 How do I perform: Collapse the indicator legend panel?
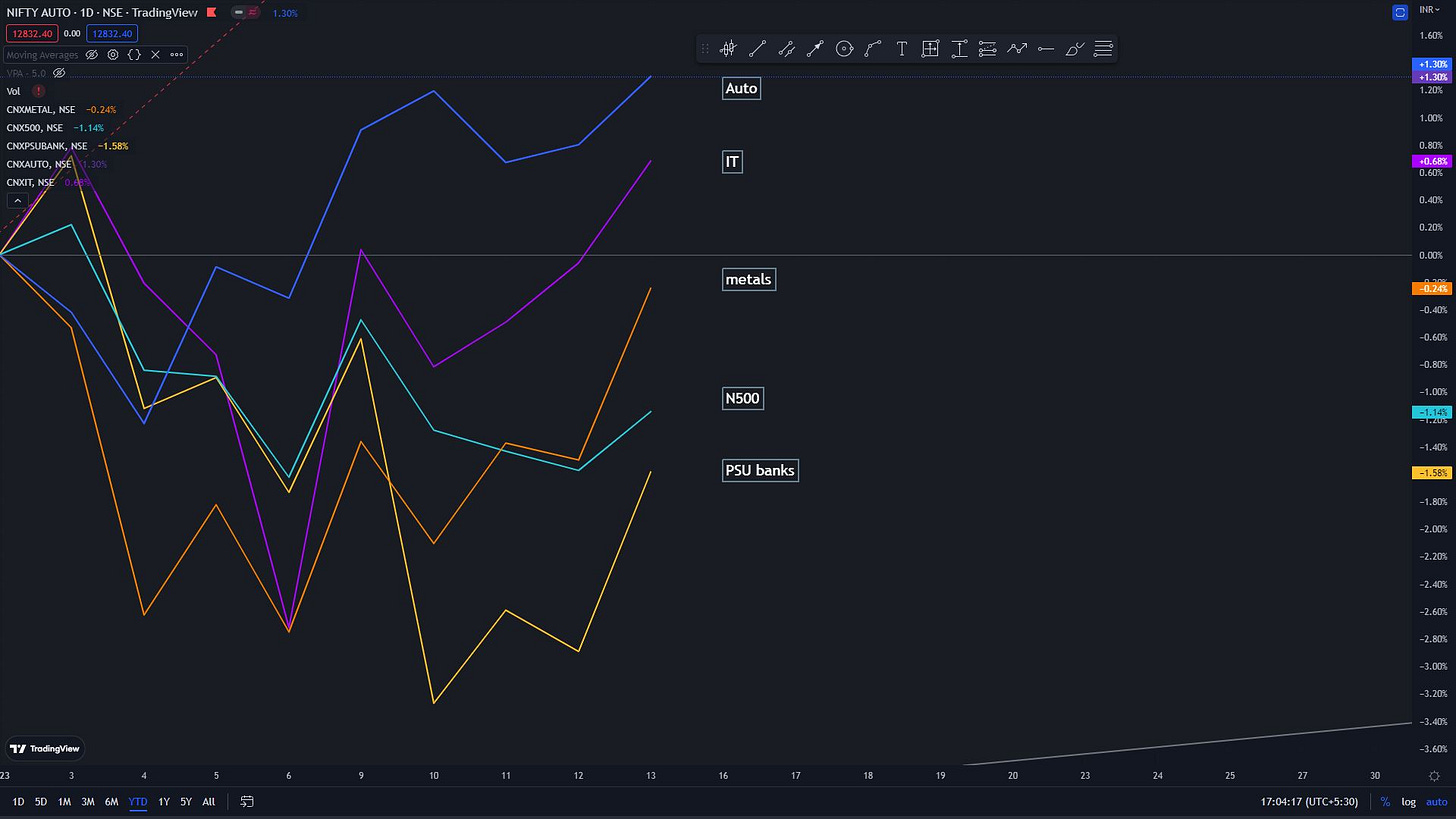point(17,200)
